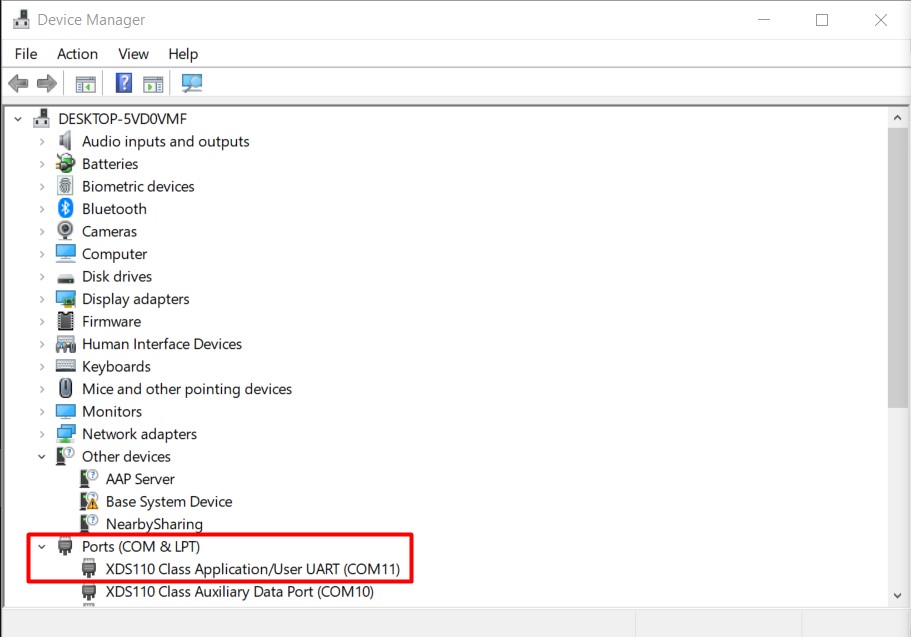Click the Human Interface Devices icon
The image size is (911, 637).
point(66,344)
